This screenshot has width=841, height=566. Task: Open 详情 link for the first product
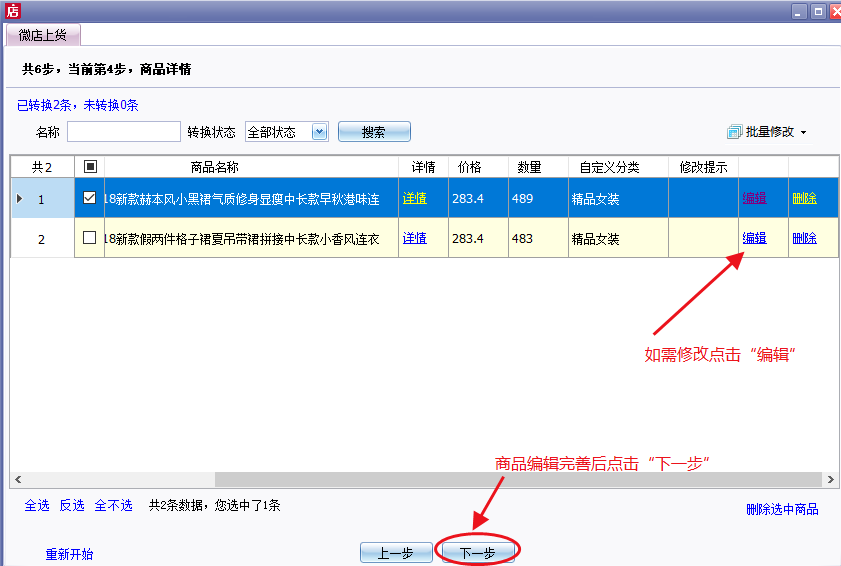coord(415,199)
